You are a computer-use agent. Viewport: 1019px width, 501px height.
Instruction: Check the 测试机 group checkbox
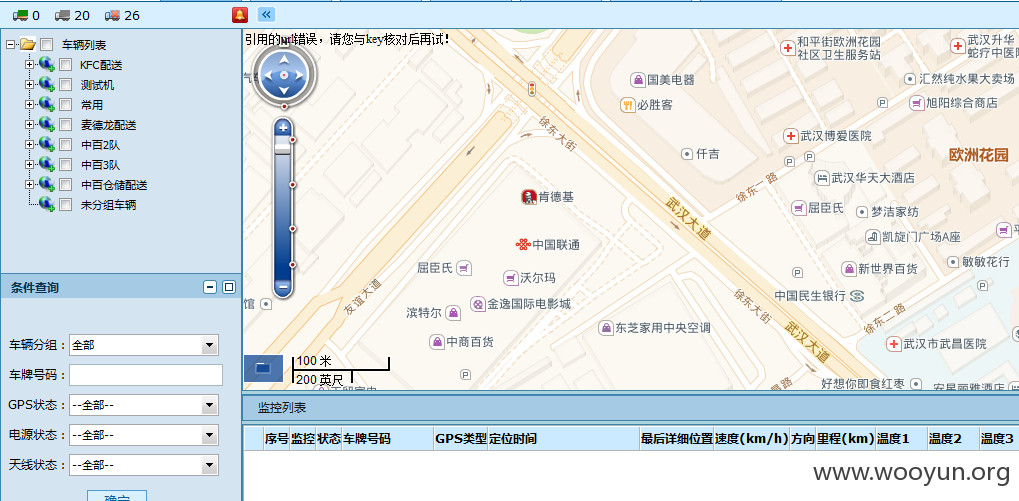(x=66, y=84)
